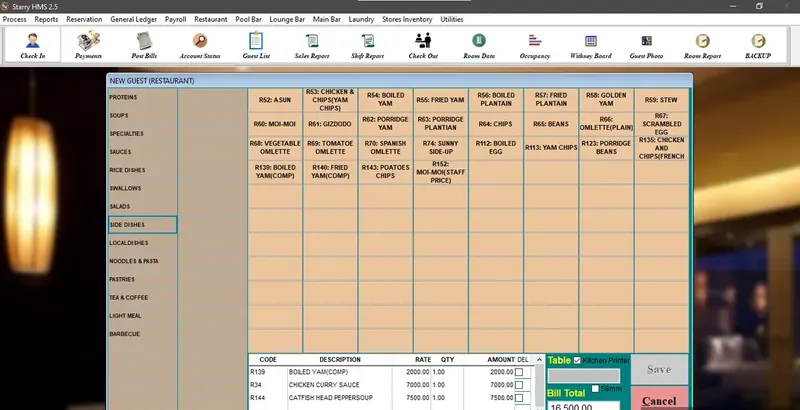800x410 pixels.
Task: Open the Pool Bar menu
Action: (248, 19)
